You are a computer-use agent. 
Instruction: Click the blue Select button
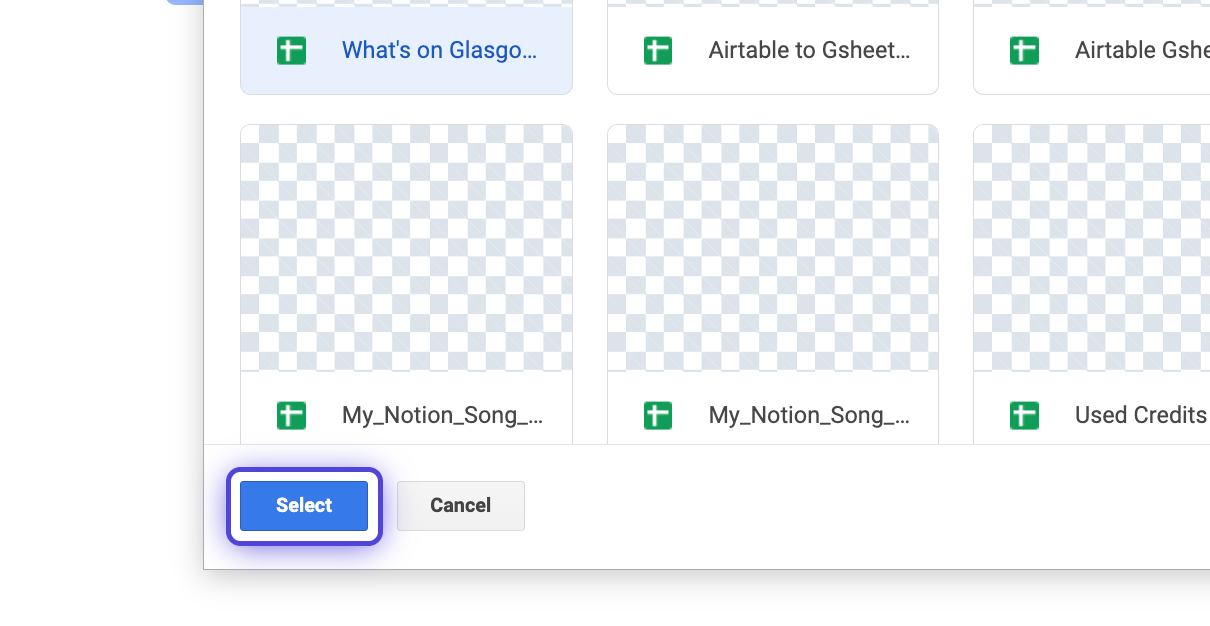coord(304,506)
